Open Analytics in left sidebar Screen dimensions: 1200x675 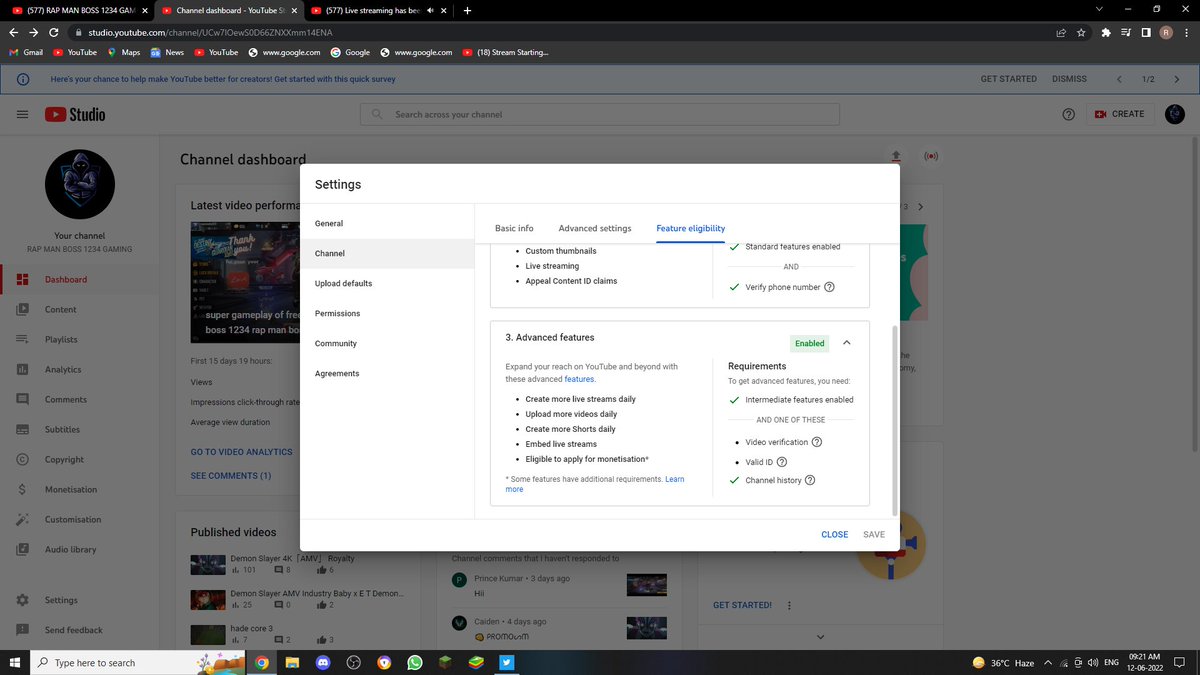[80, 370]
